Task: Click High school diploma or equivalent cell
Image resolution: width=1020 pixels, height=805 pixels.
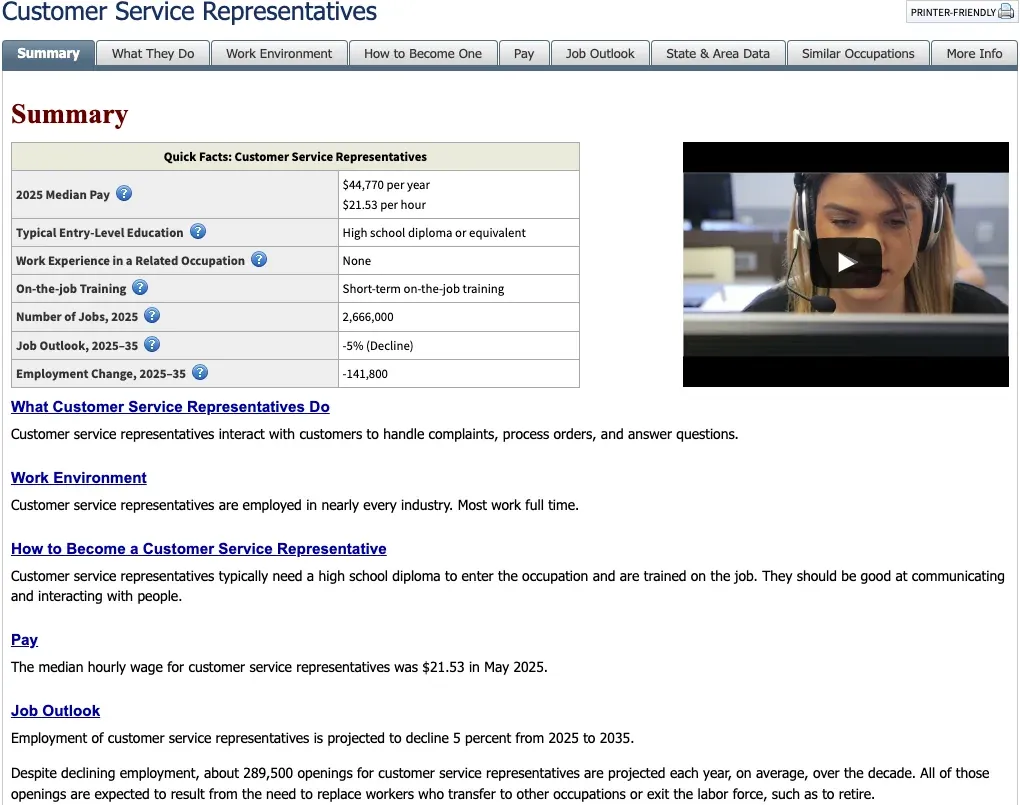Action: [459, 232]
